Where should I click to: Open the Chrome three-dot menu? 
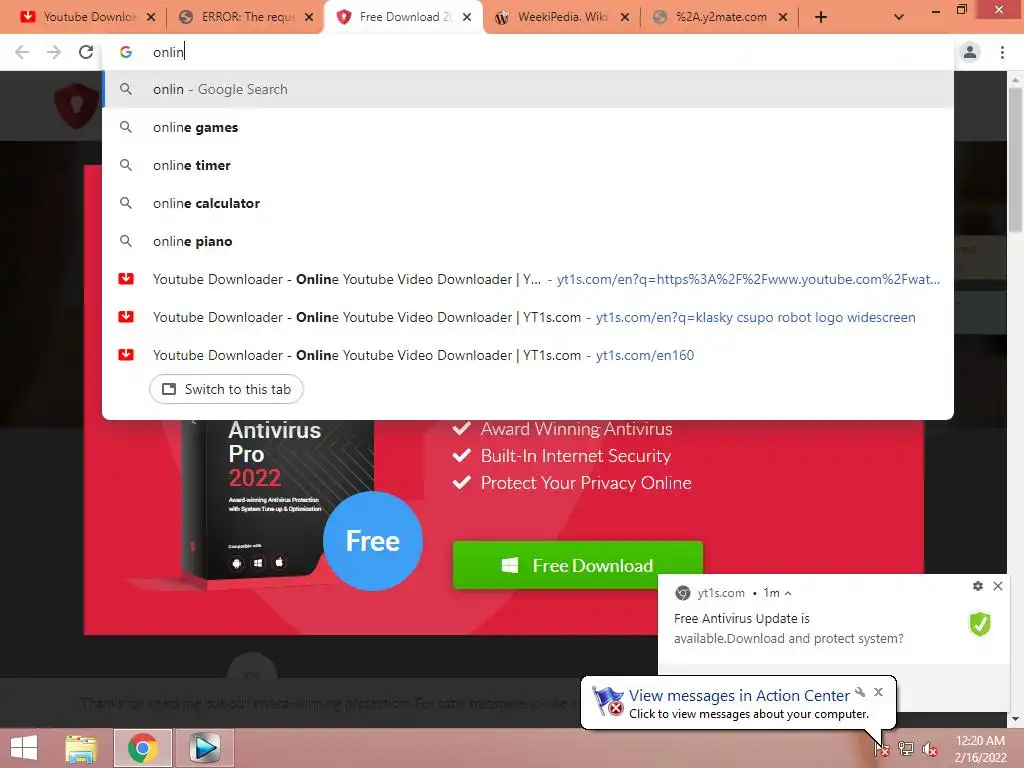click(1002, 52)
